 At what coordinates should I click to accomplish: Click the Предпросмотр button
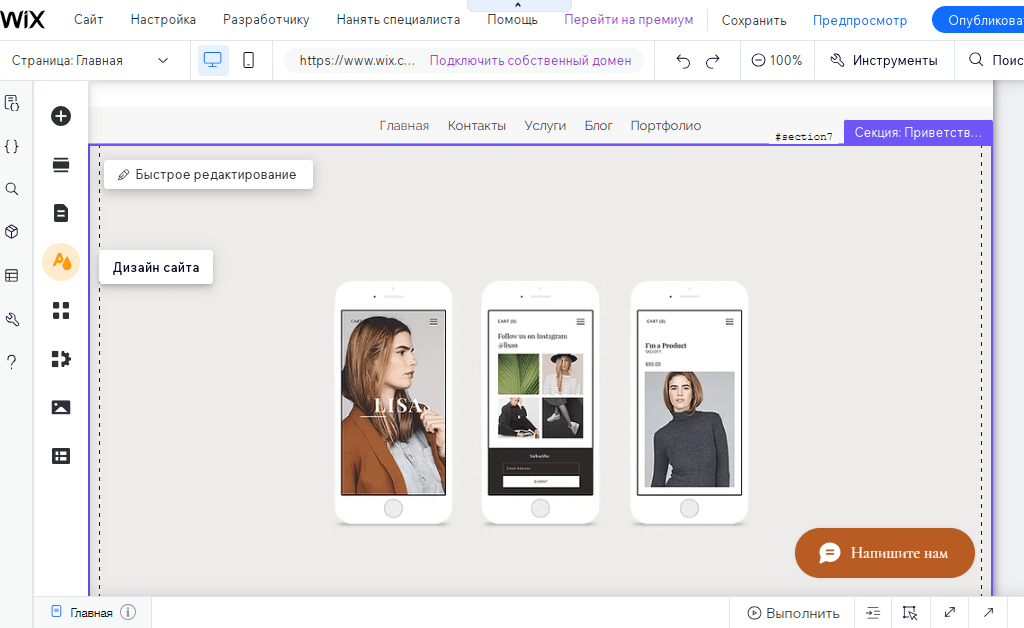859,20
